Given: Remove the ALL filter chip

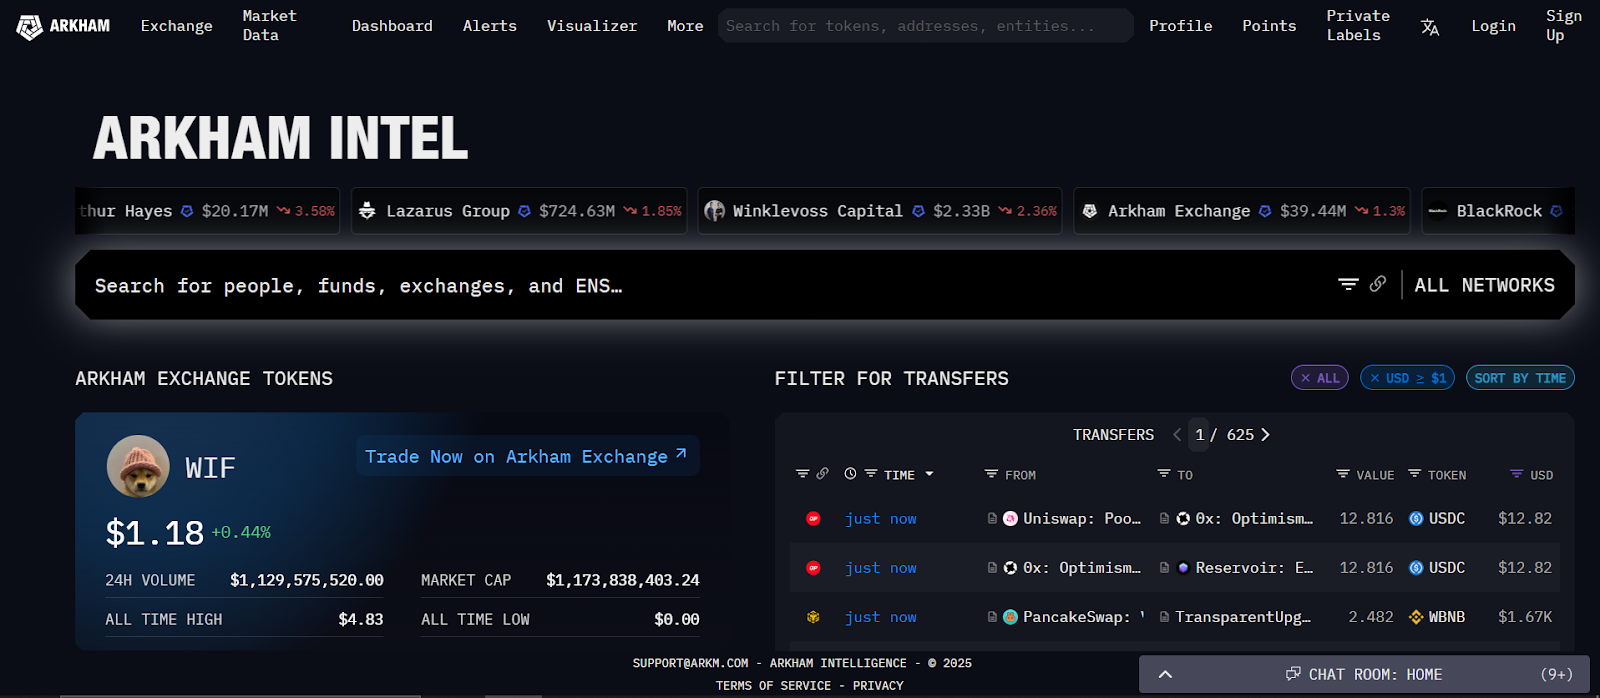Looking at the screenshot, I should (x=1320, y=378).
